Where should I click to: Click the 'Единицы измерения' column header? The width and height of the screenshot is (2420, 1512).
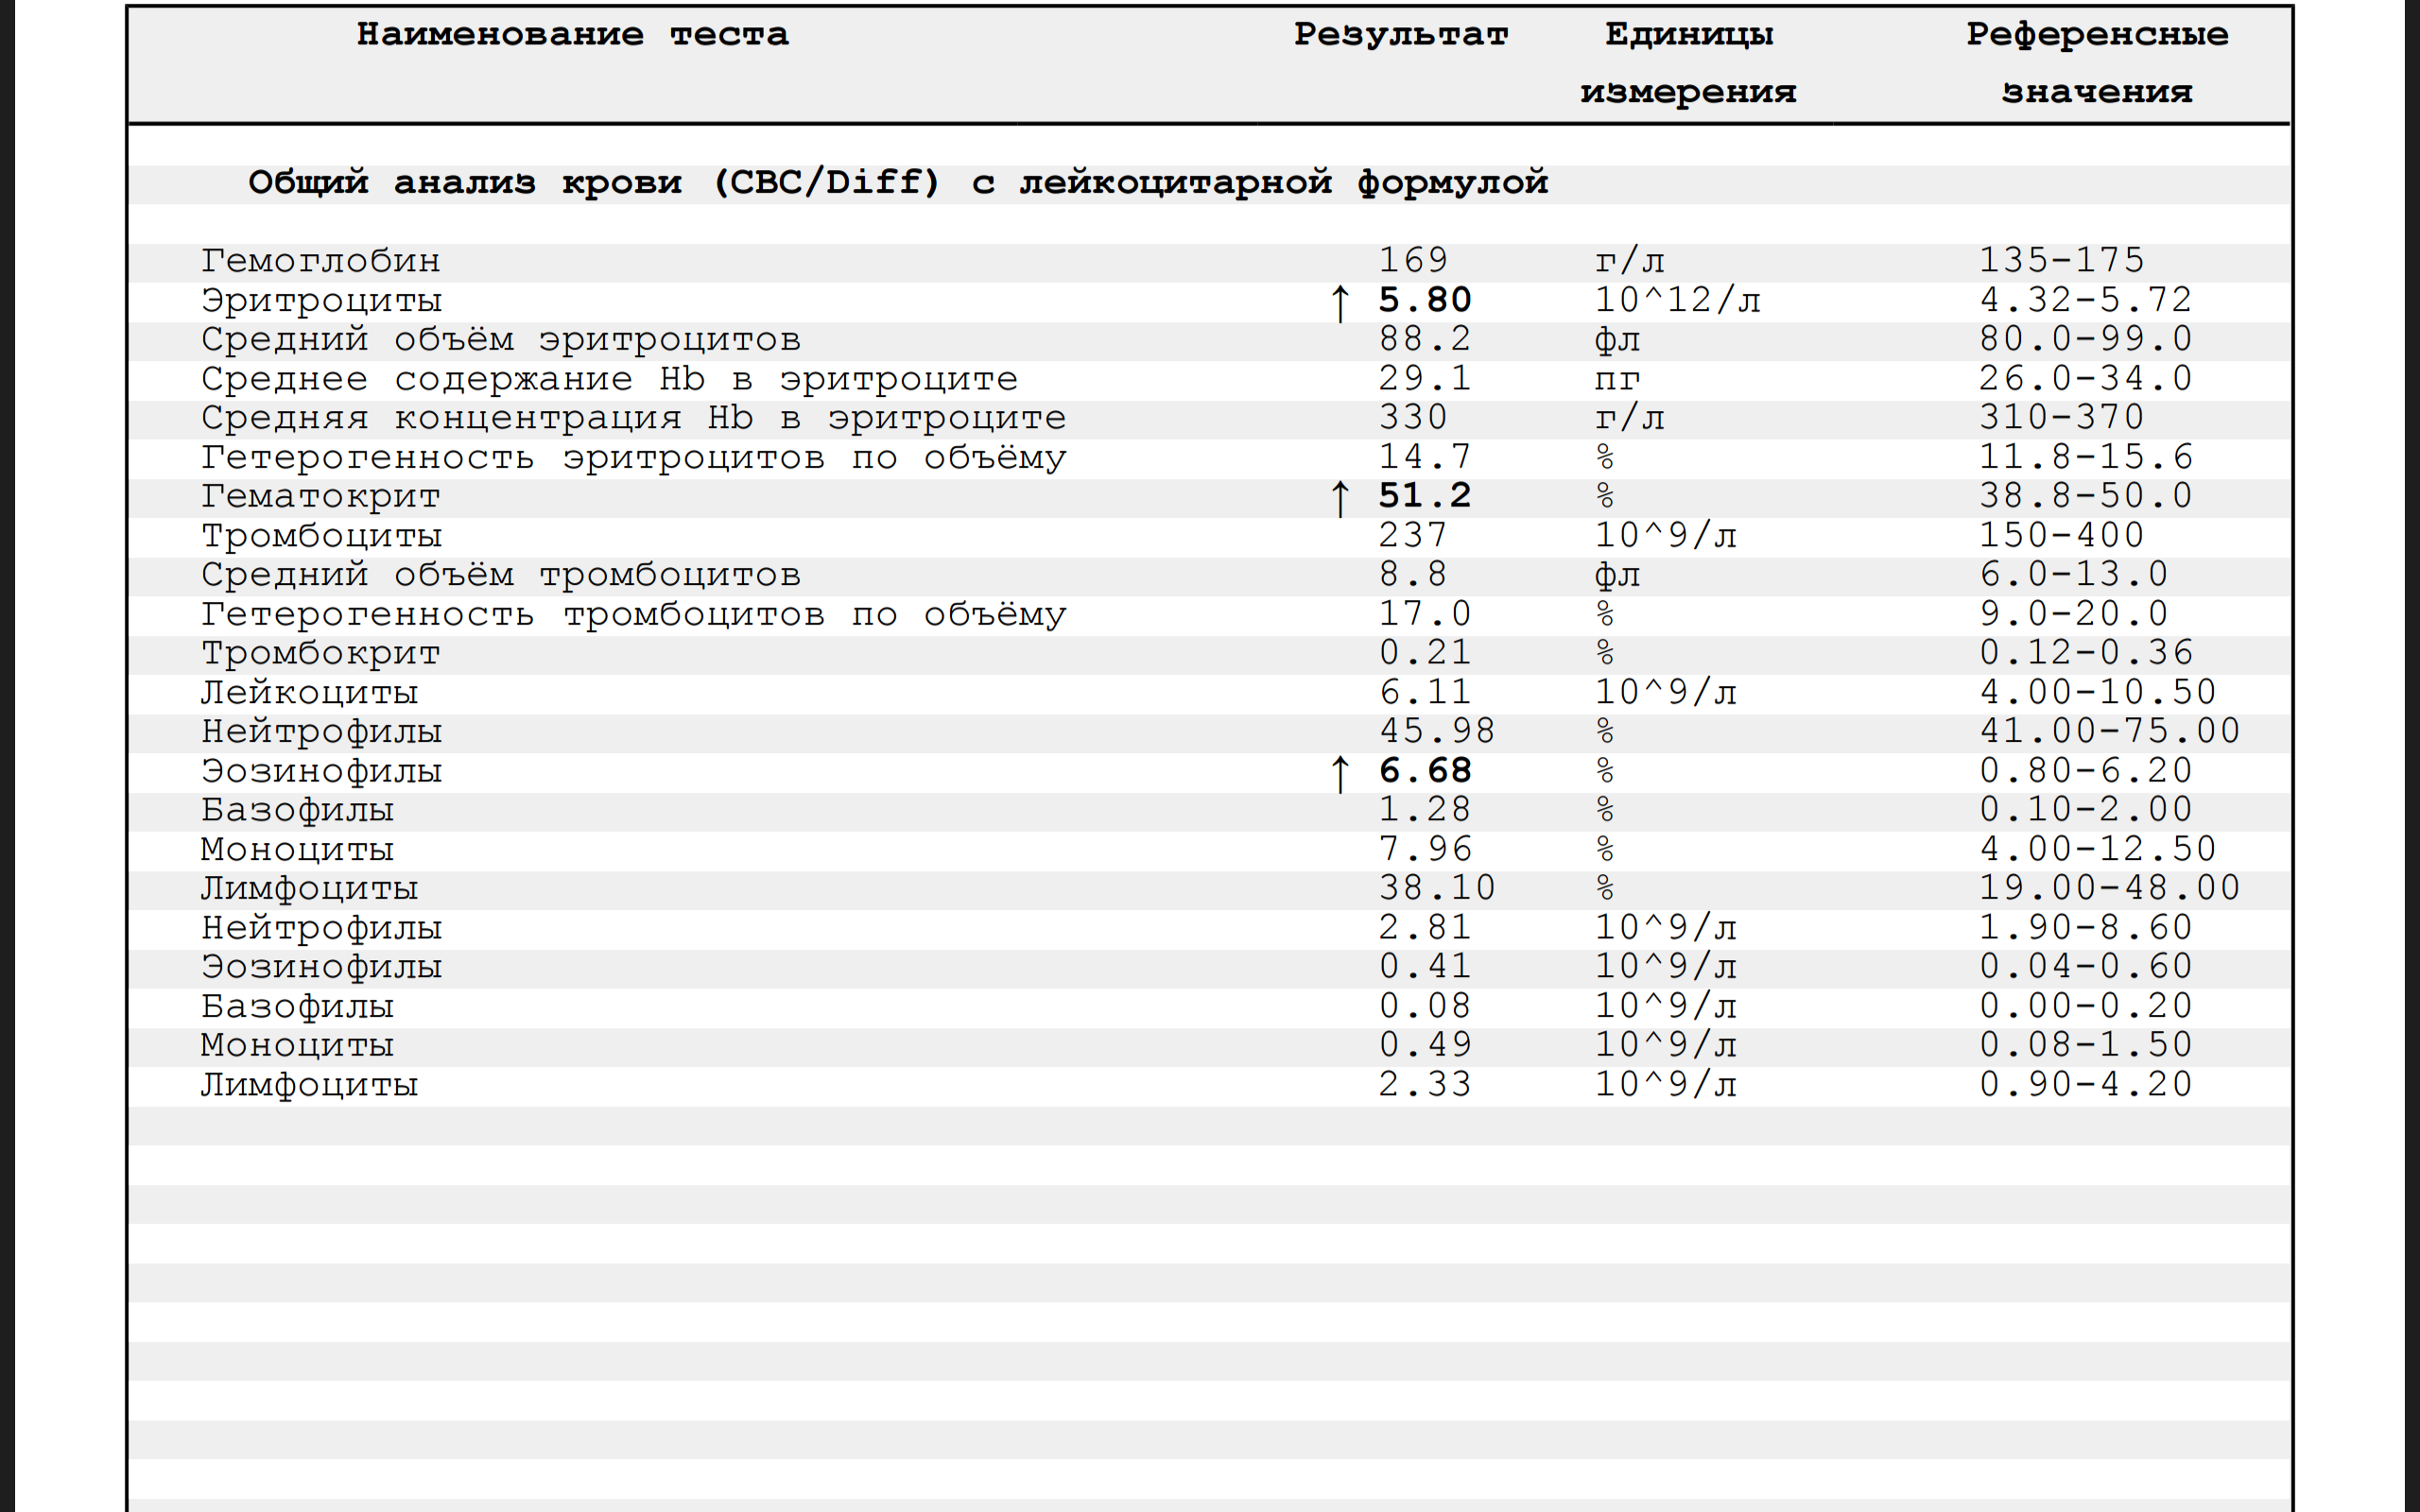(1688, 62)
